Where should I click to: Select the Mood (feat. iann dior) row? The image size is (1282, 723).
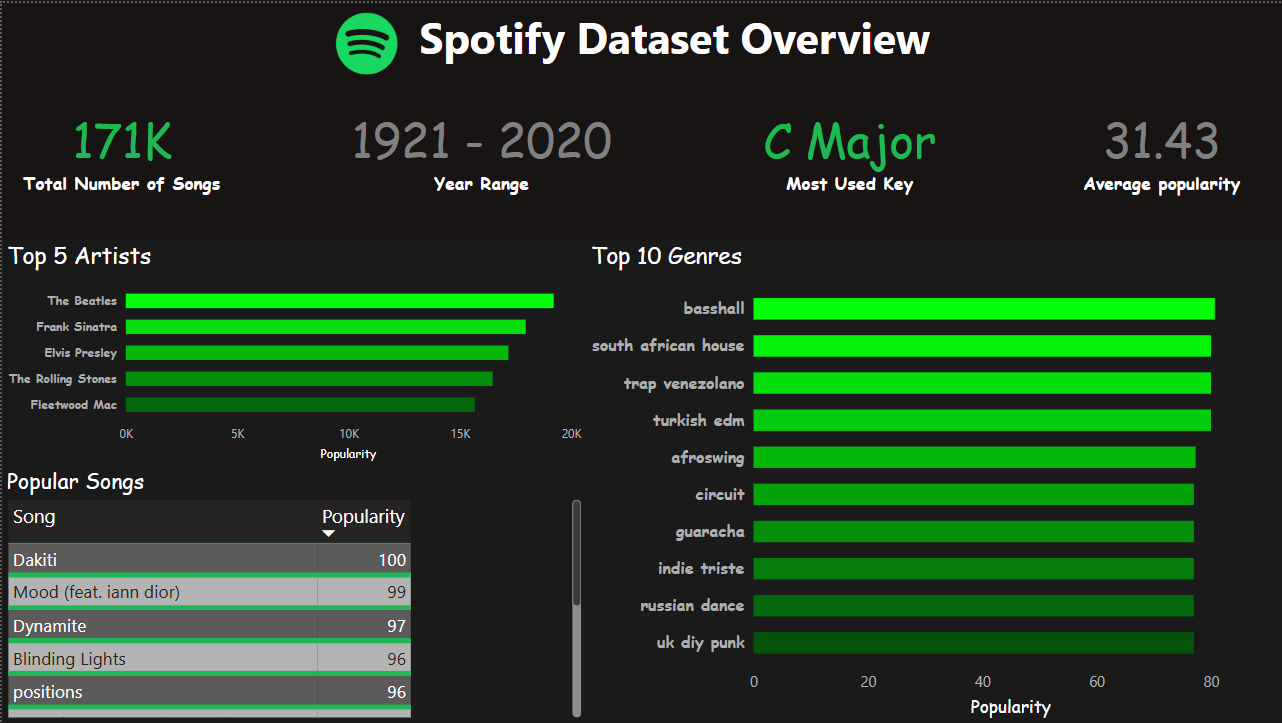(x=160, y=591)
